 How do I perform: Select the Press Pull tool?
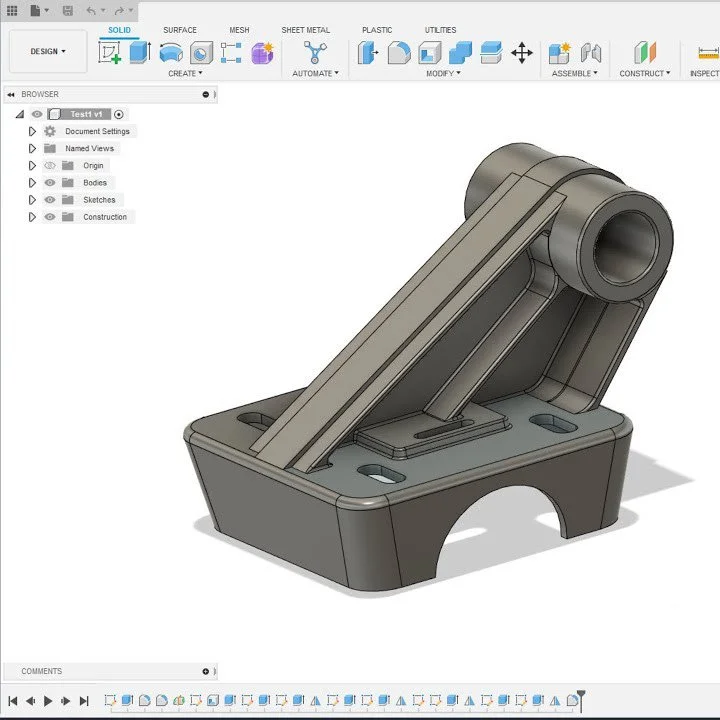367,52
